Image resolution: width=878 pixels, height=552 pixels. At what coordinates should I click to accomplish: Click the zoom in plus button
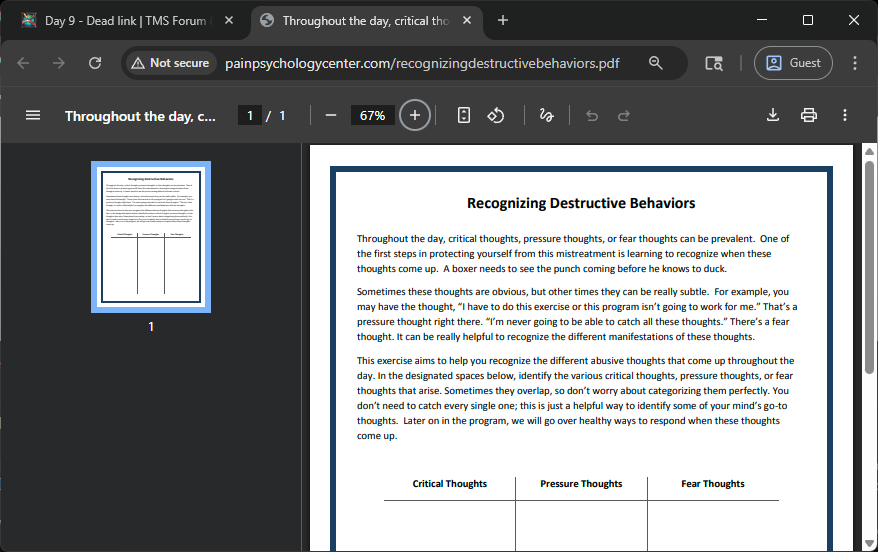coord(414,115)
